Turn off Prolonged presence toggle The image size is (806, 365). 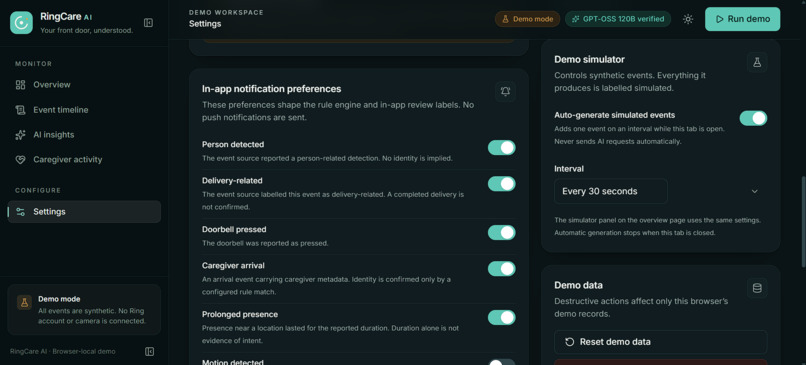(x=502, y=318)
